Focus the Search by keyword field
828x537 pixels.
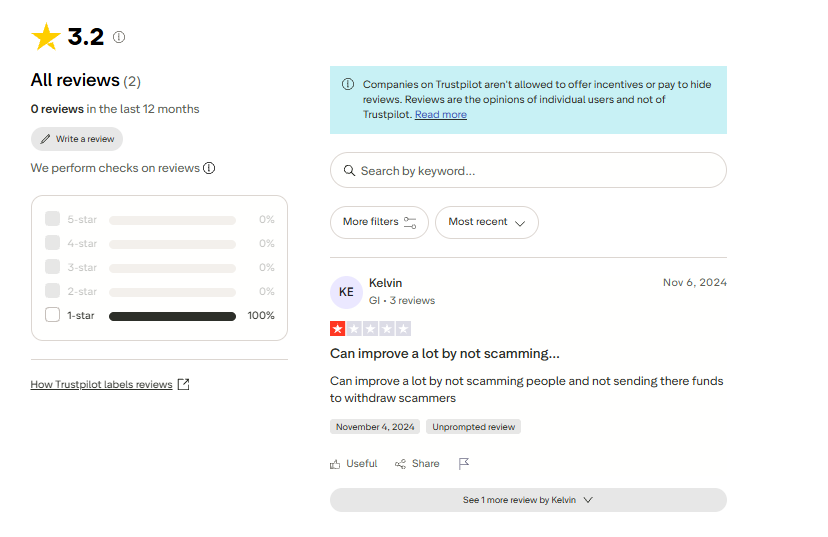point(528,170)
